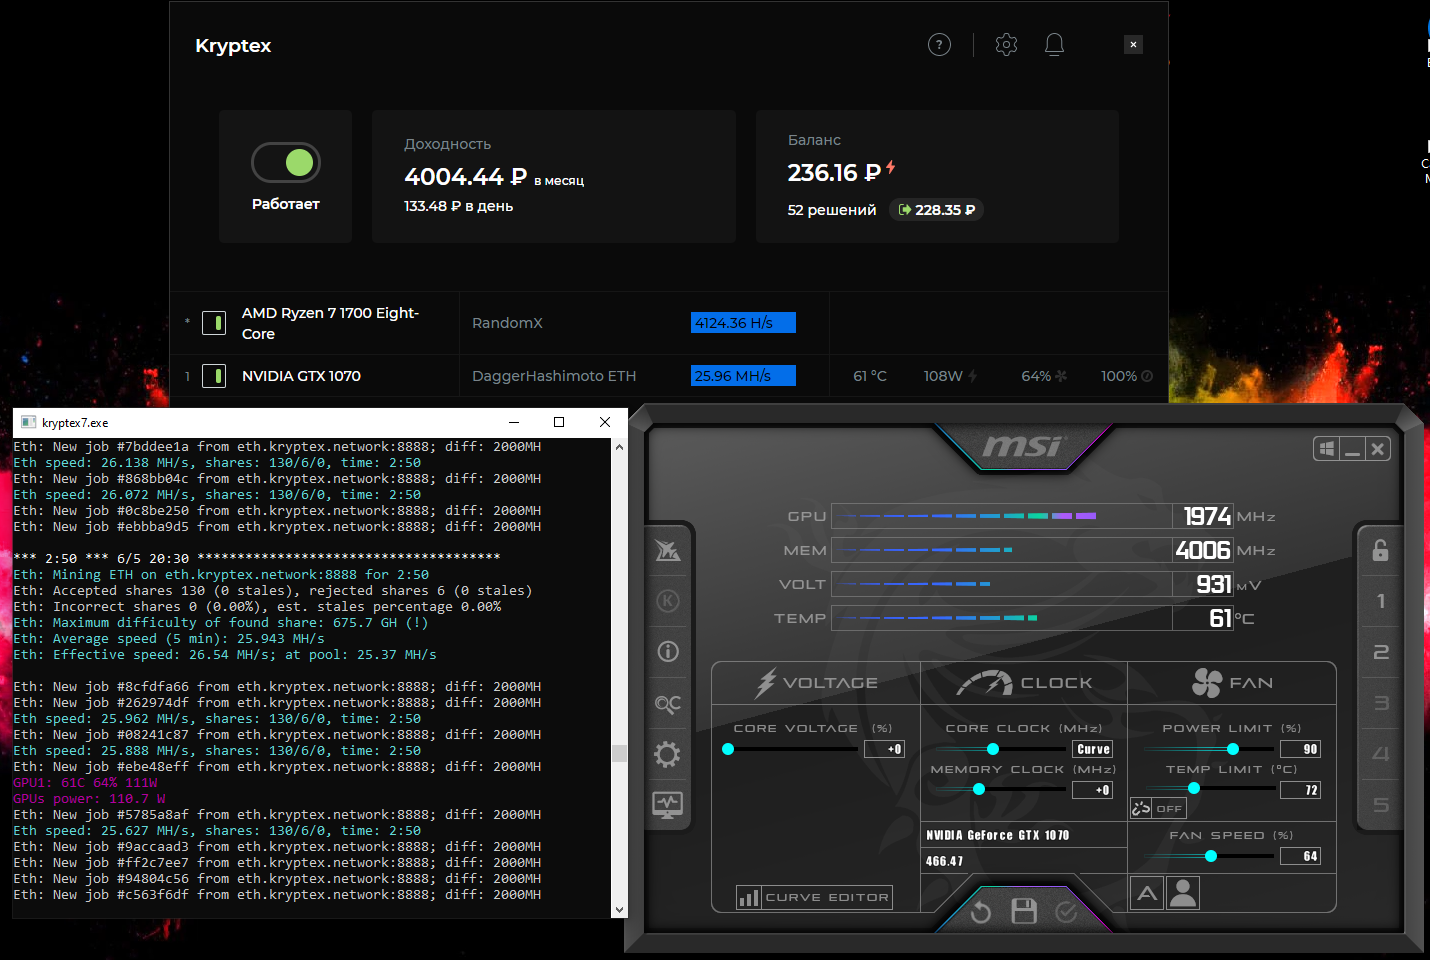Screen dimensions: 1430x960
Task: Select Afterburner profile slot 1
Action: [1381, 601]
